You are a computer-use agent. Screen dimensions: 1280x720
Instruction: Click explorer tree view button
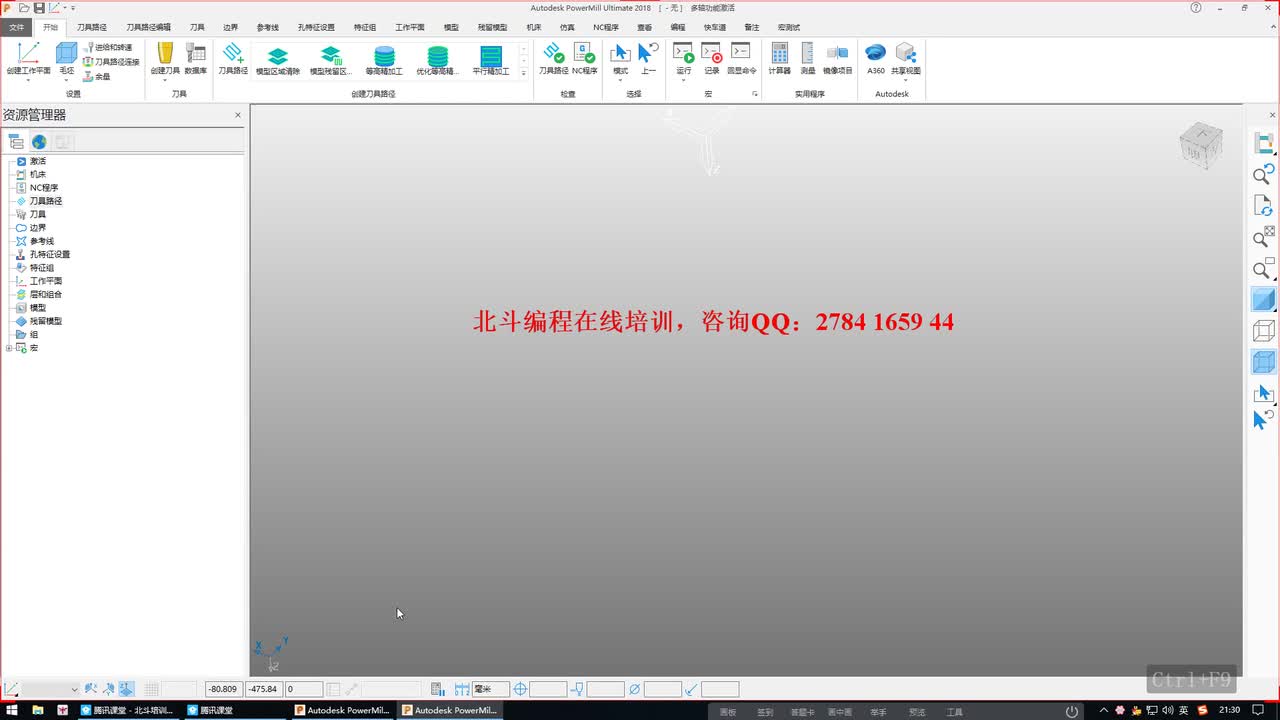point(16,142)
